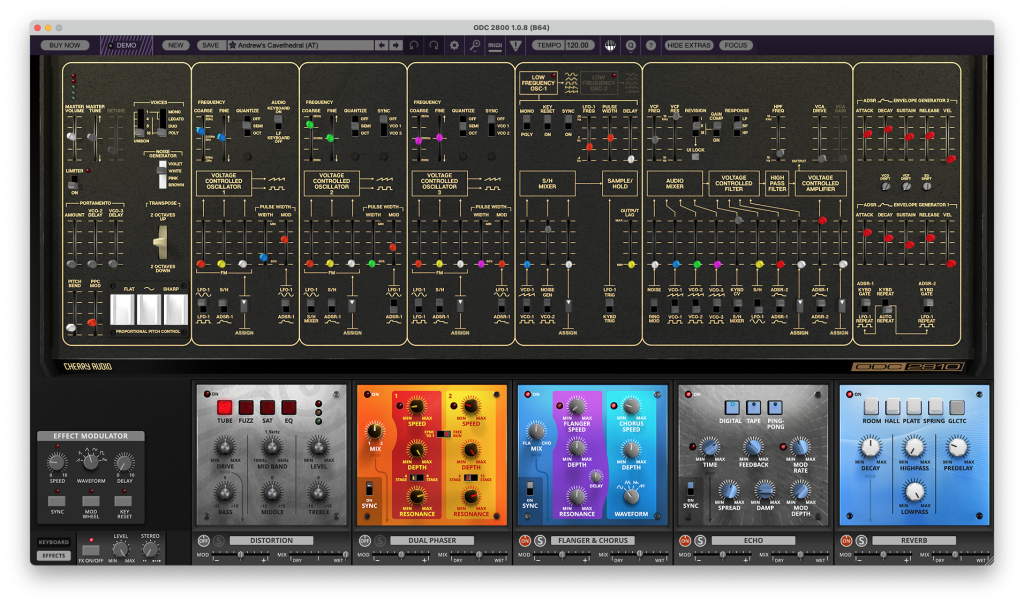Click the HIDE EXTRAS button
This screenshot has height=605, width=1024.
pos(688,45)
